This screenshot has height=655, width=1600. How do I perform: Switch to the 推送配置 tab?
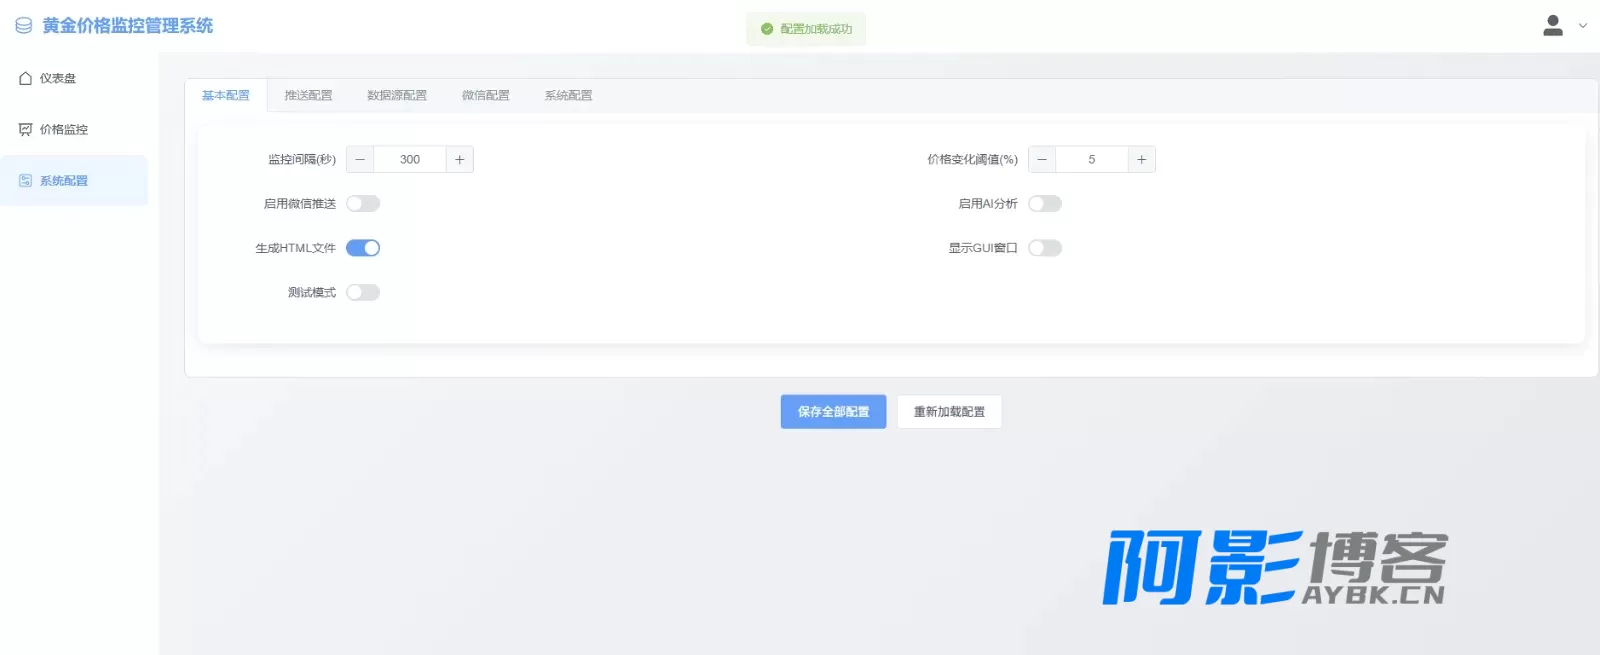pos(308,95)
